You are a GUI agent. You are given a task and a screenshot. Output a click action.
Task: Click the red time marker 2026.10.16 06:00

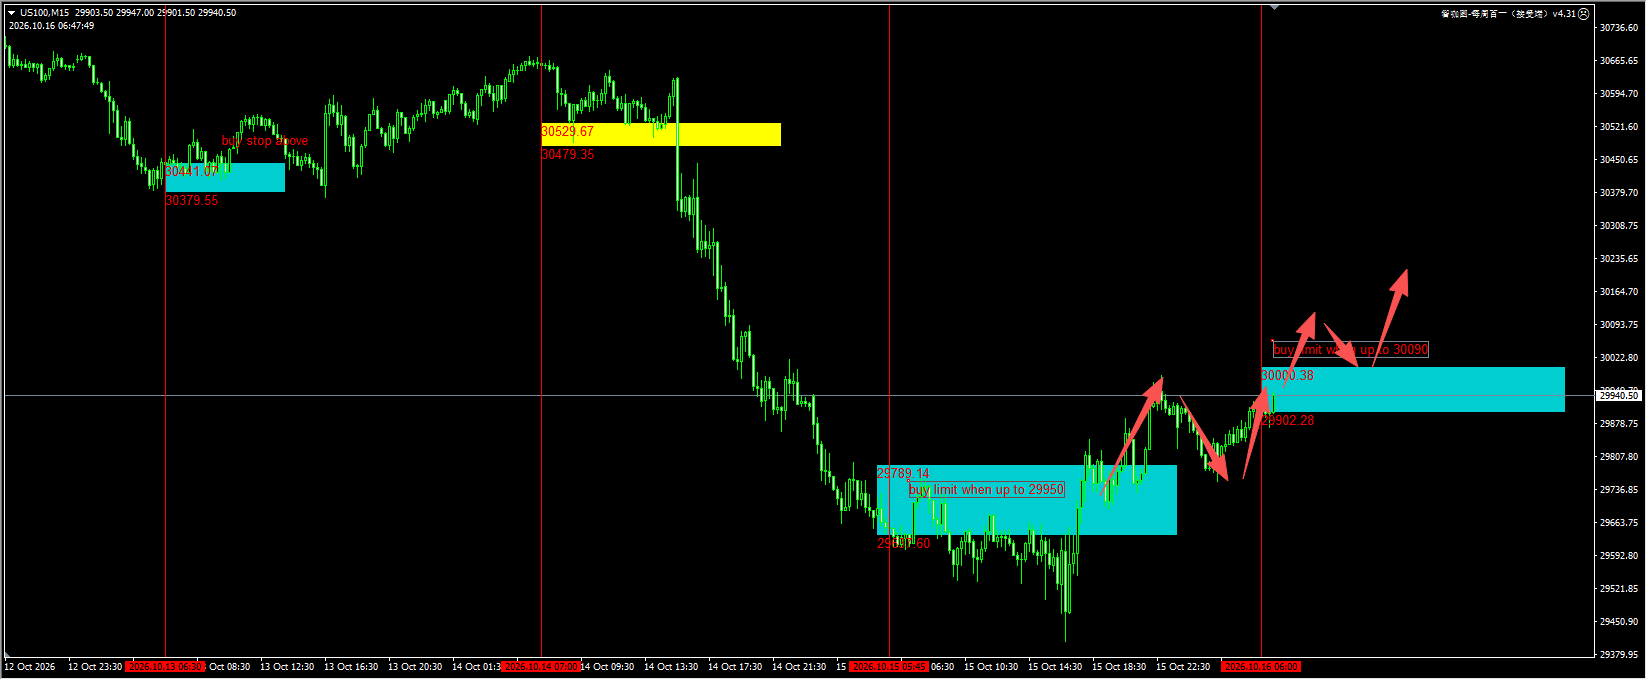[1261, 666]
